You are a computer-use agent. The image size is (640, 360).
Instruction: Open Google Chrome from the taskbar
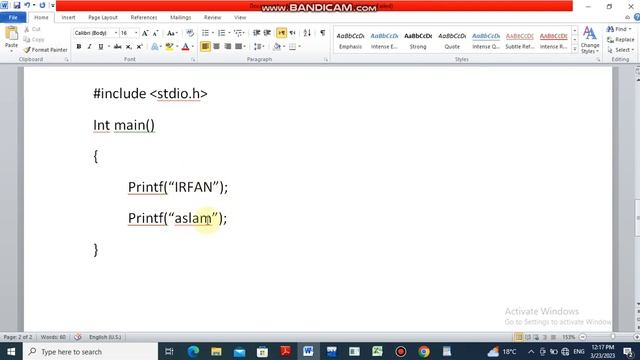click(424, 351)
